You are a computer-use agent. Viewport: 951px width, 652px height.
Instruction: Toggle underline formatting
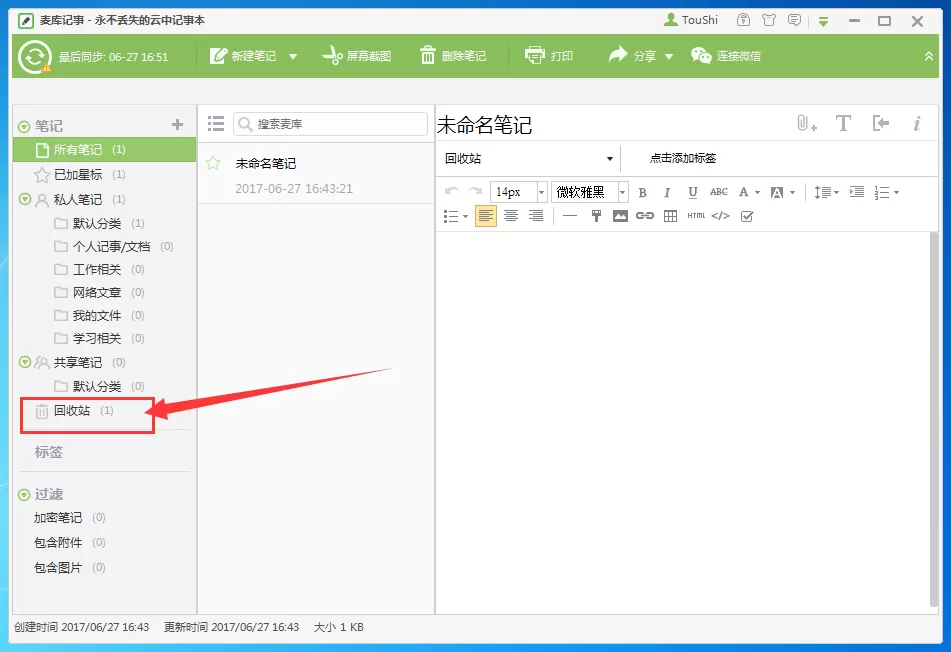693,193
